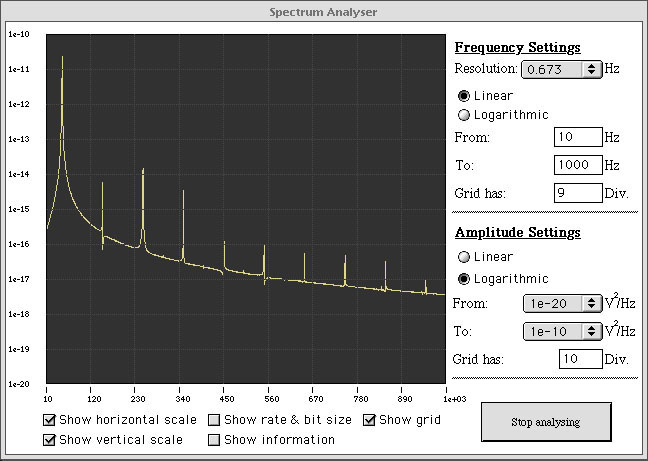The height and width of the screenshot is (461, 648).
Task: Click the frequency From field showing 10
Action: 578,137
